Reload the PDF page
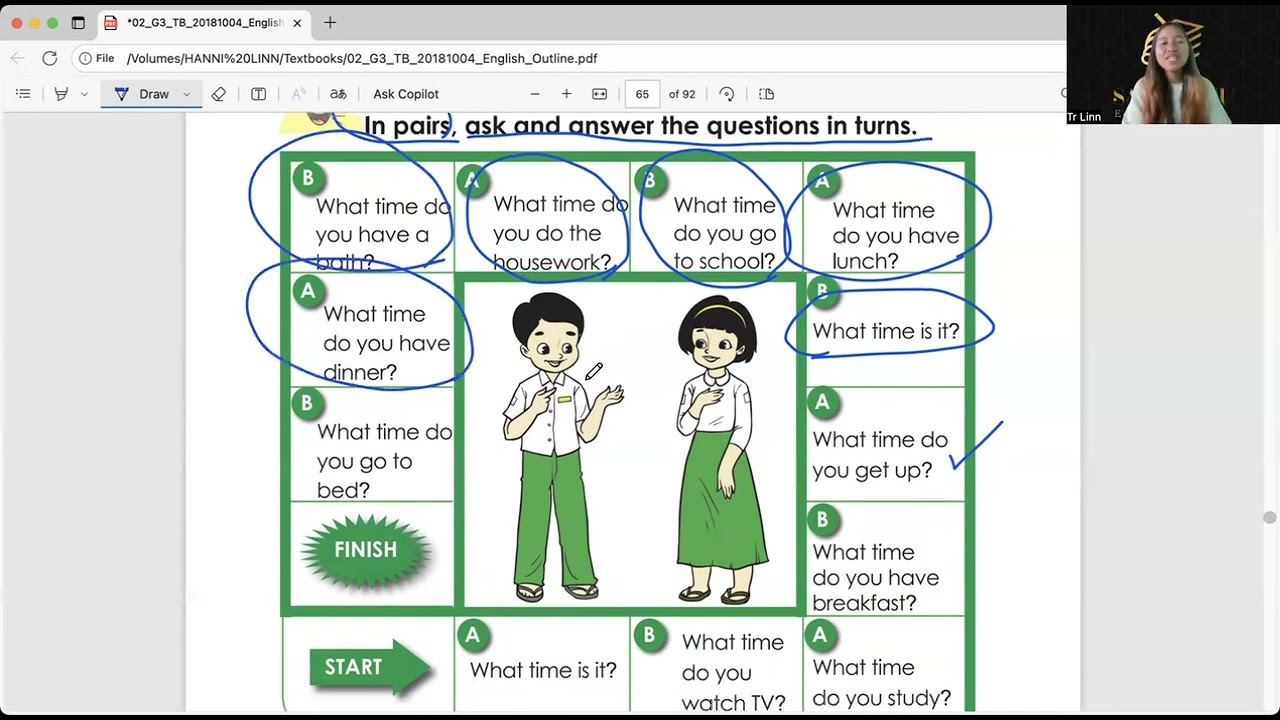The image size is (1280, 720). [x=49, y=58]
